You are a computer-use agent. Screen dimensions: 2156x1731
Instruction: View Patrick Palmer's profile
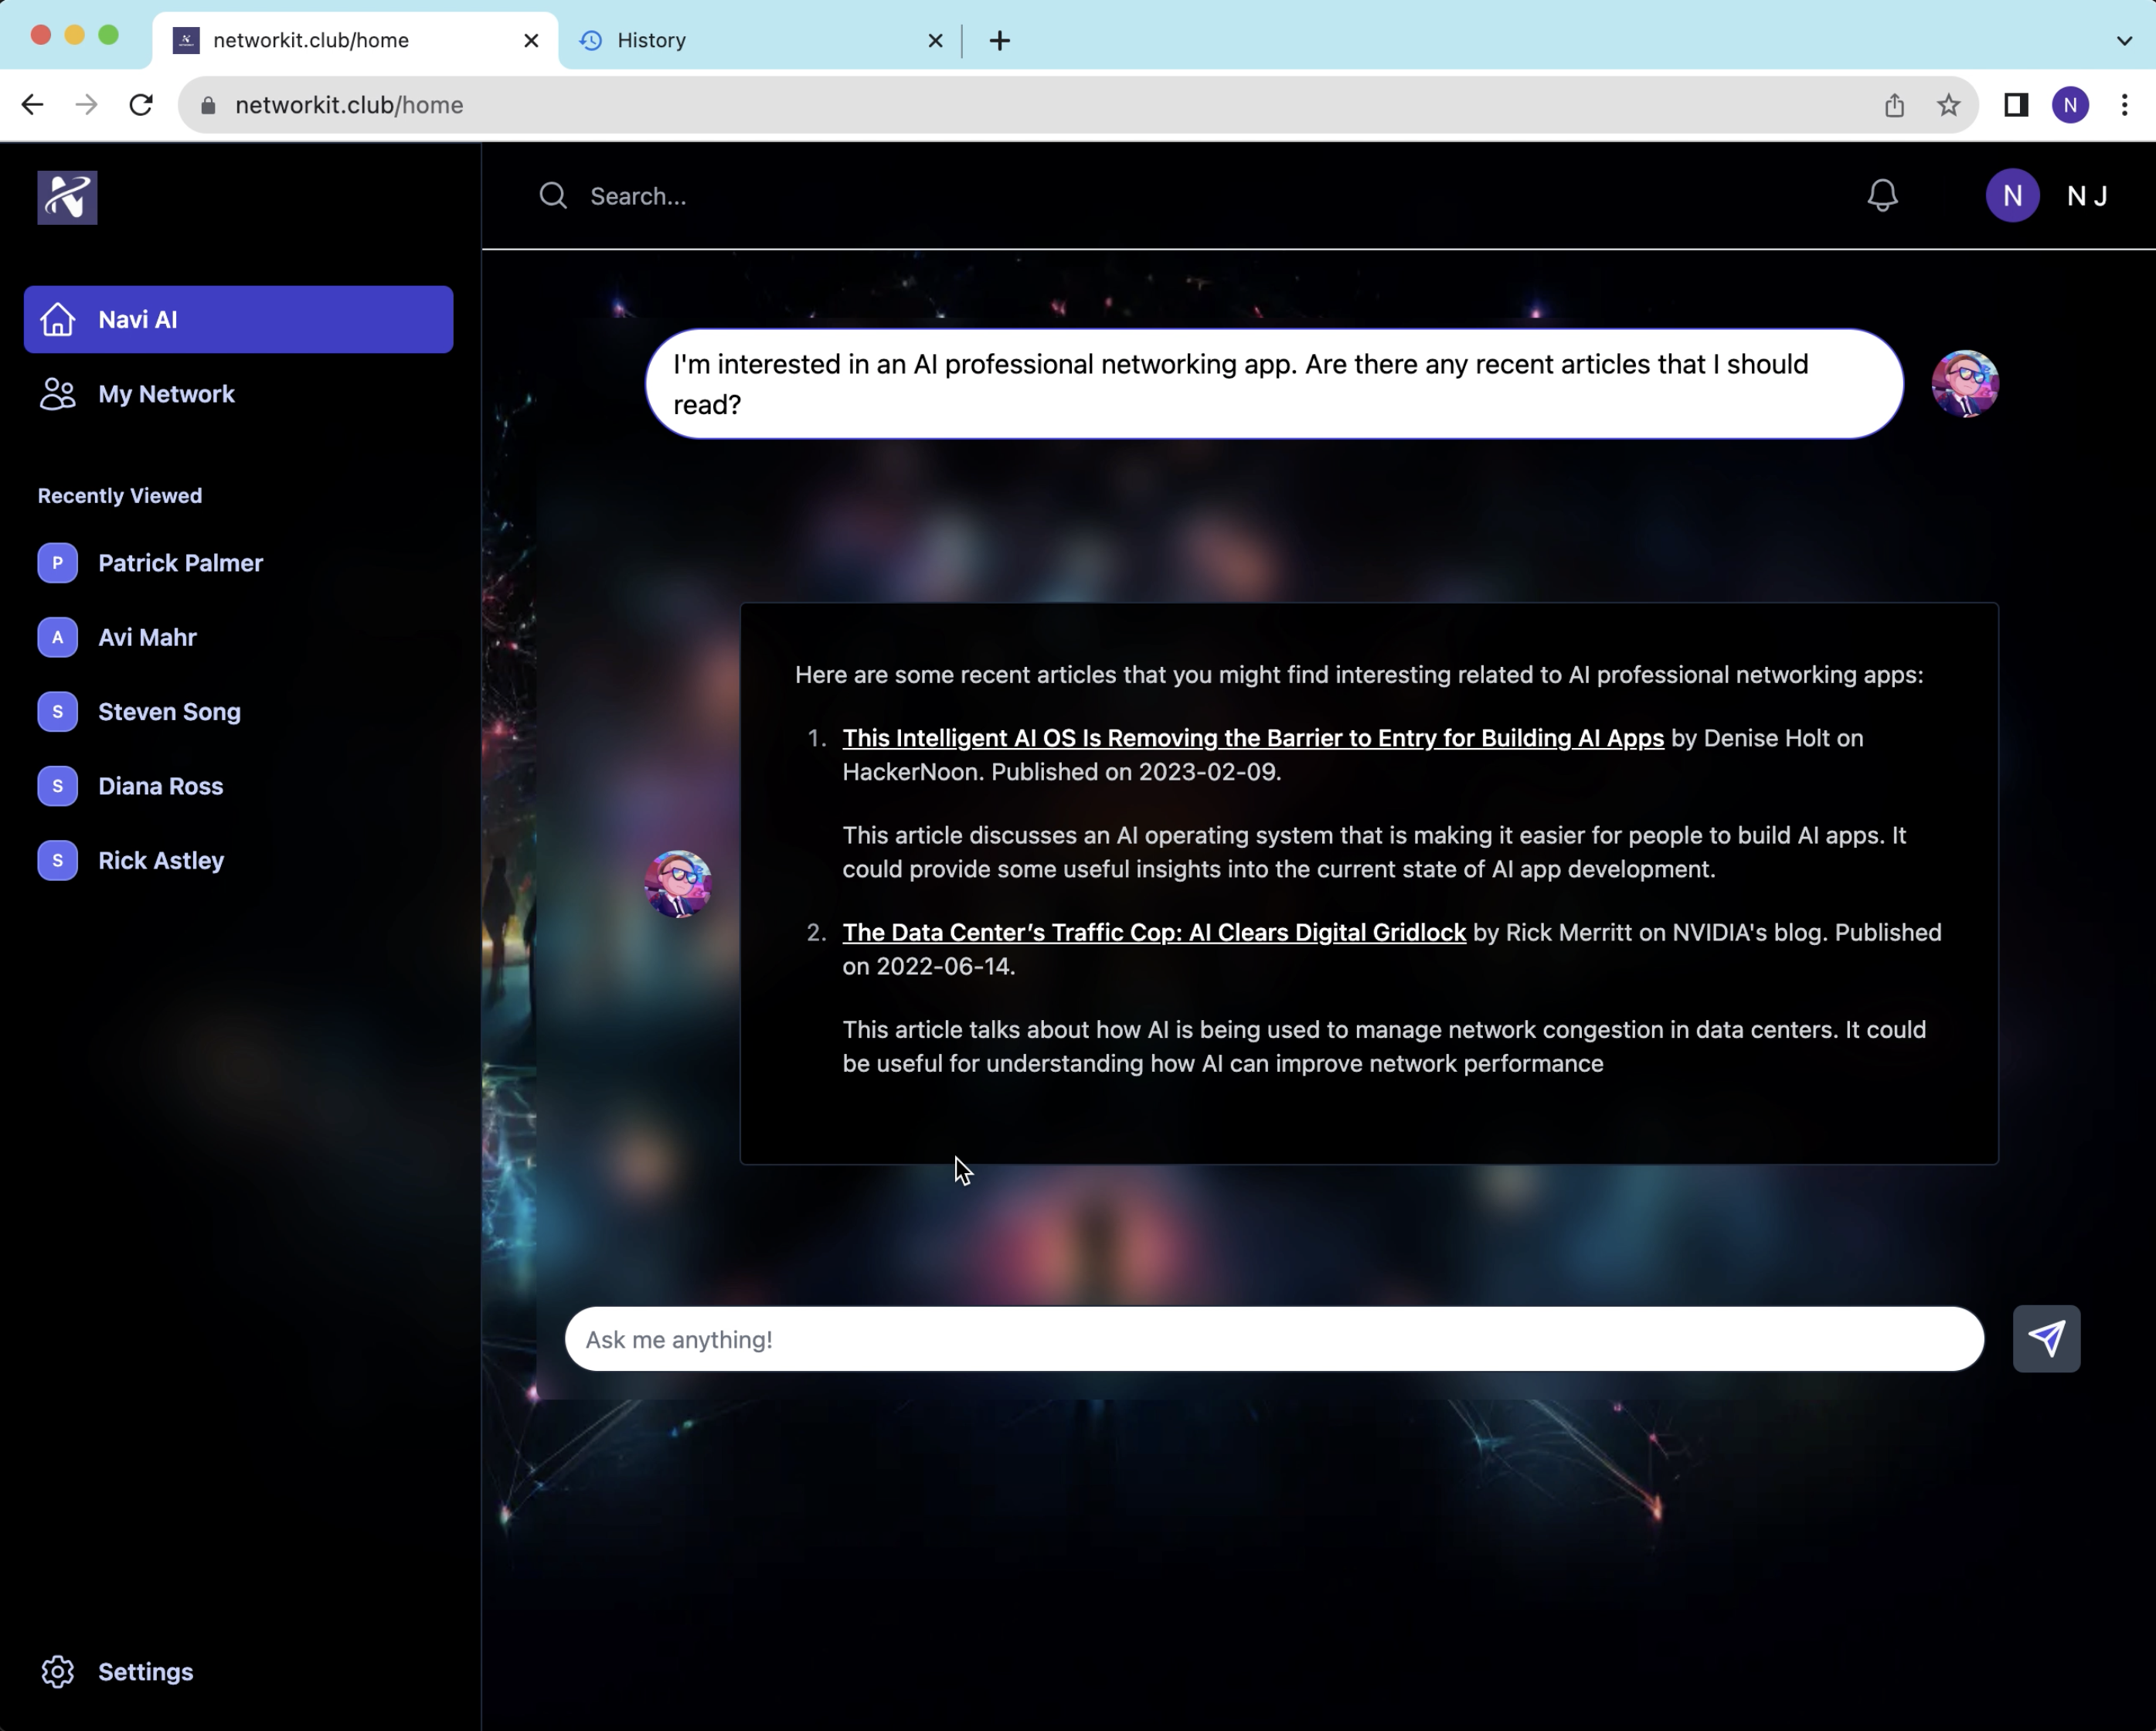coord(180,563)
